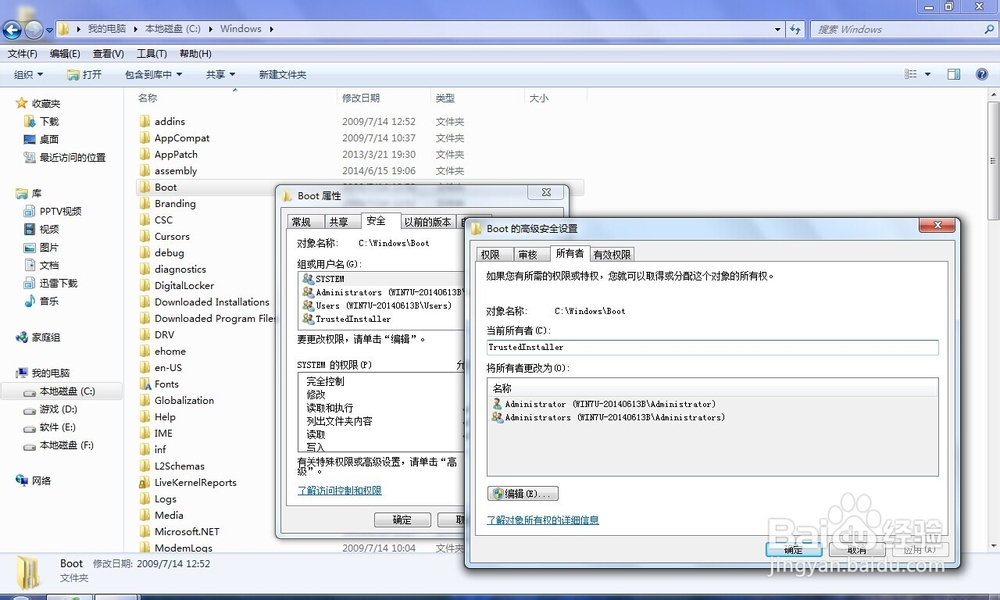Click Cancel in advanced security dialog
The image size is (1000, 600).
pyautogui.click(x=857, y=550)
